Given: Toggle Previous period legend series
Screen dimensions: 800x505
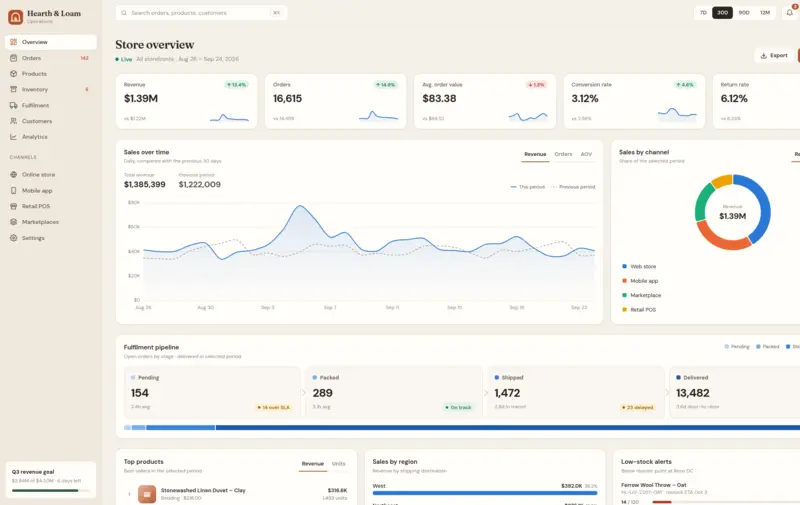Looking at the screenshot, I should click(573, 187).
